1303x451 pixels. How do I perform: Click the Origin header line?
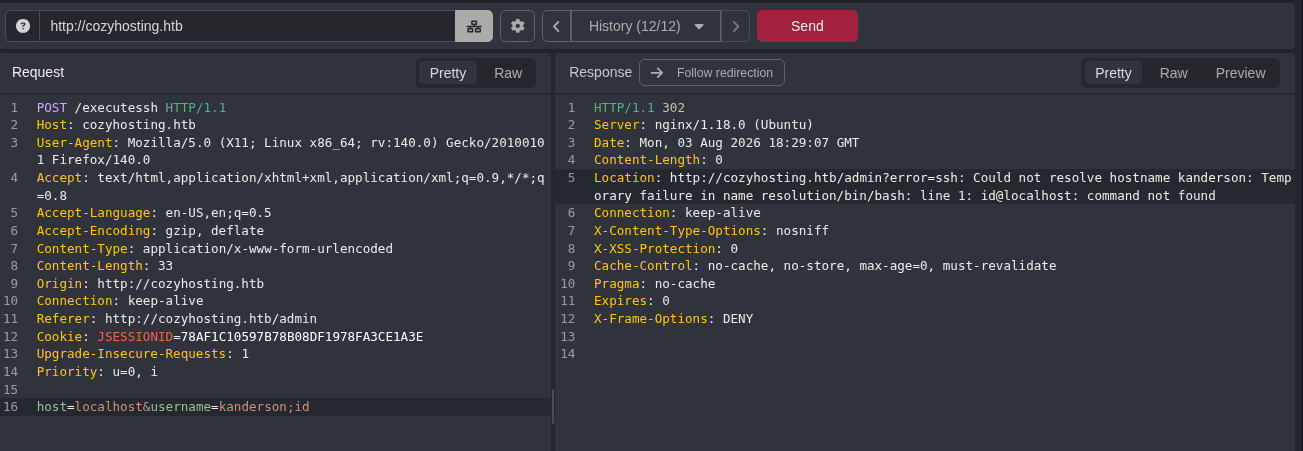pyautogui.click(x=150, y=283)
